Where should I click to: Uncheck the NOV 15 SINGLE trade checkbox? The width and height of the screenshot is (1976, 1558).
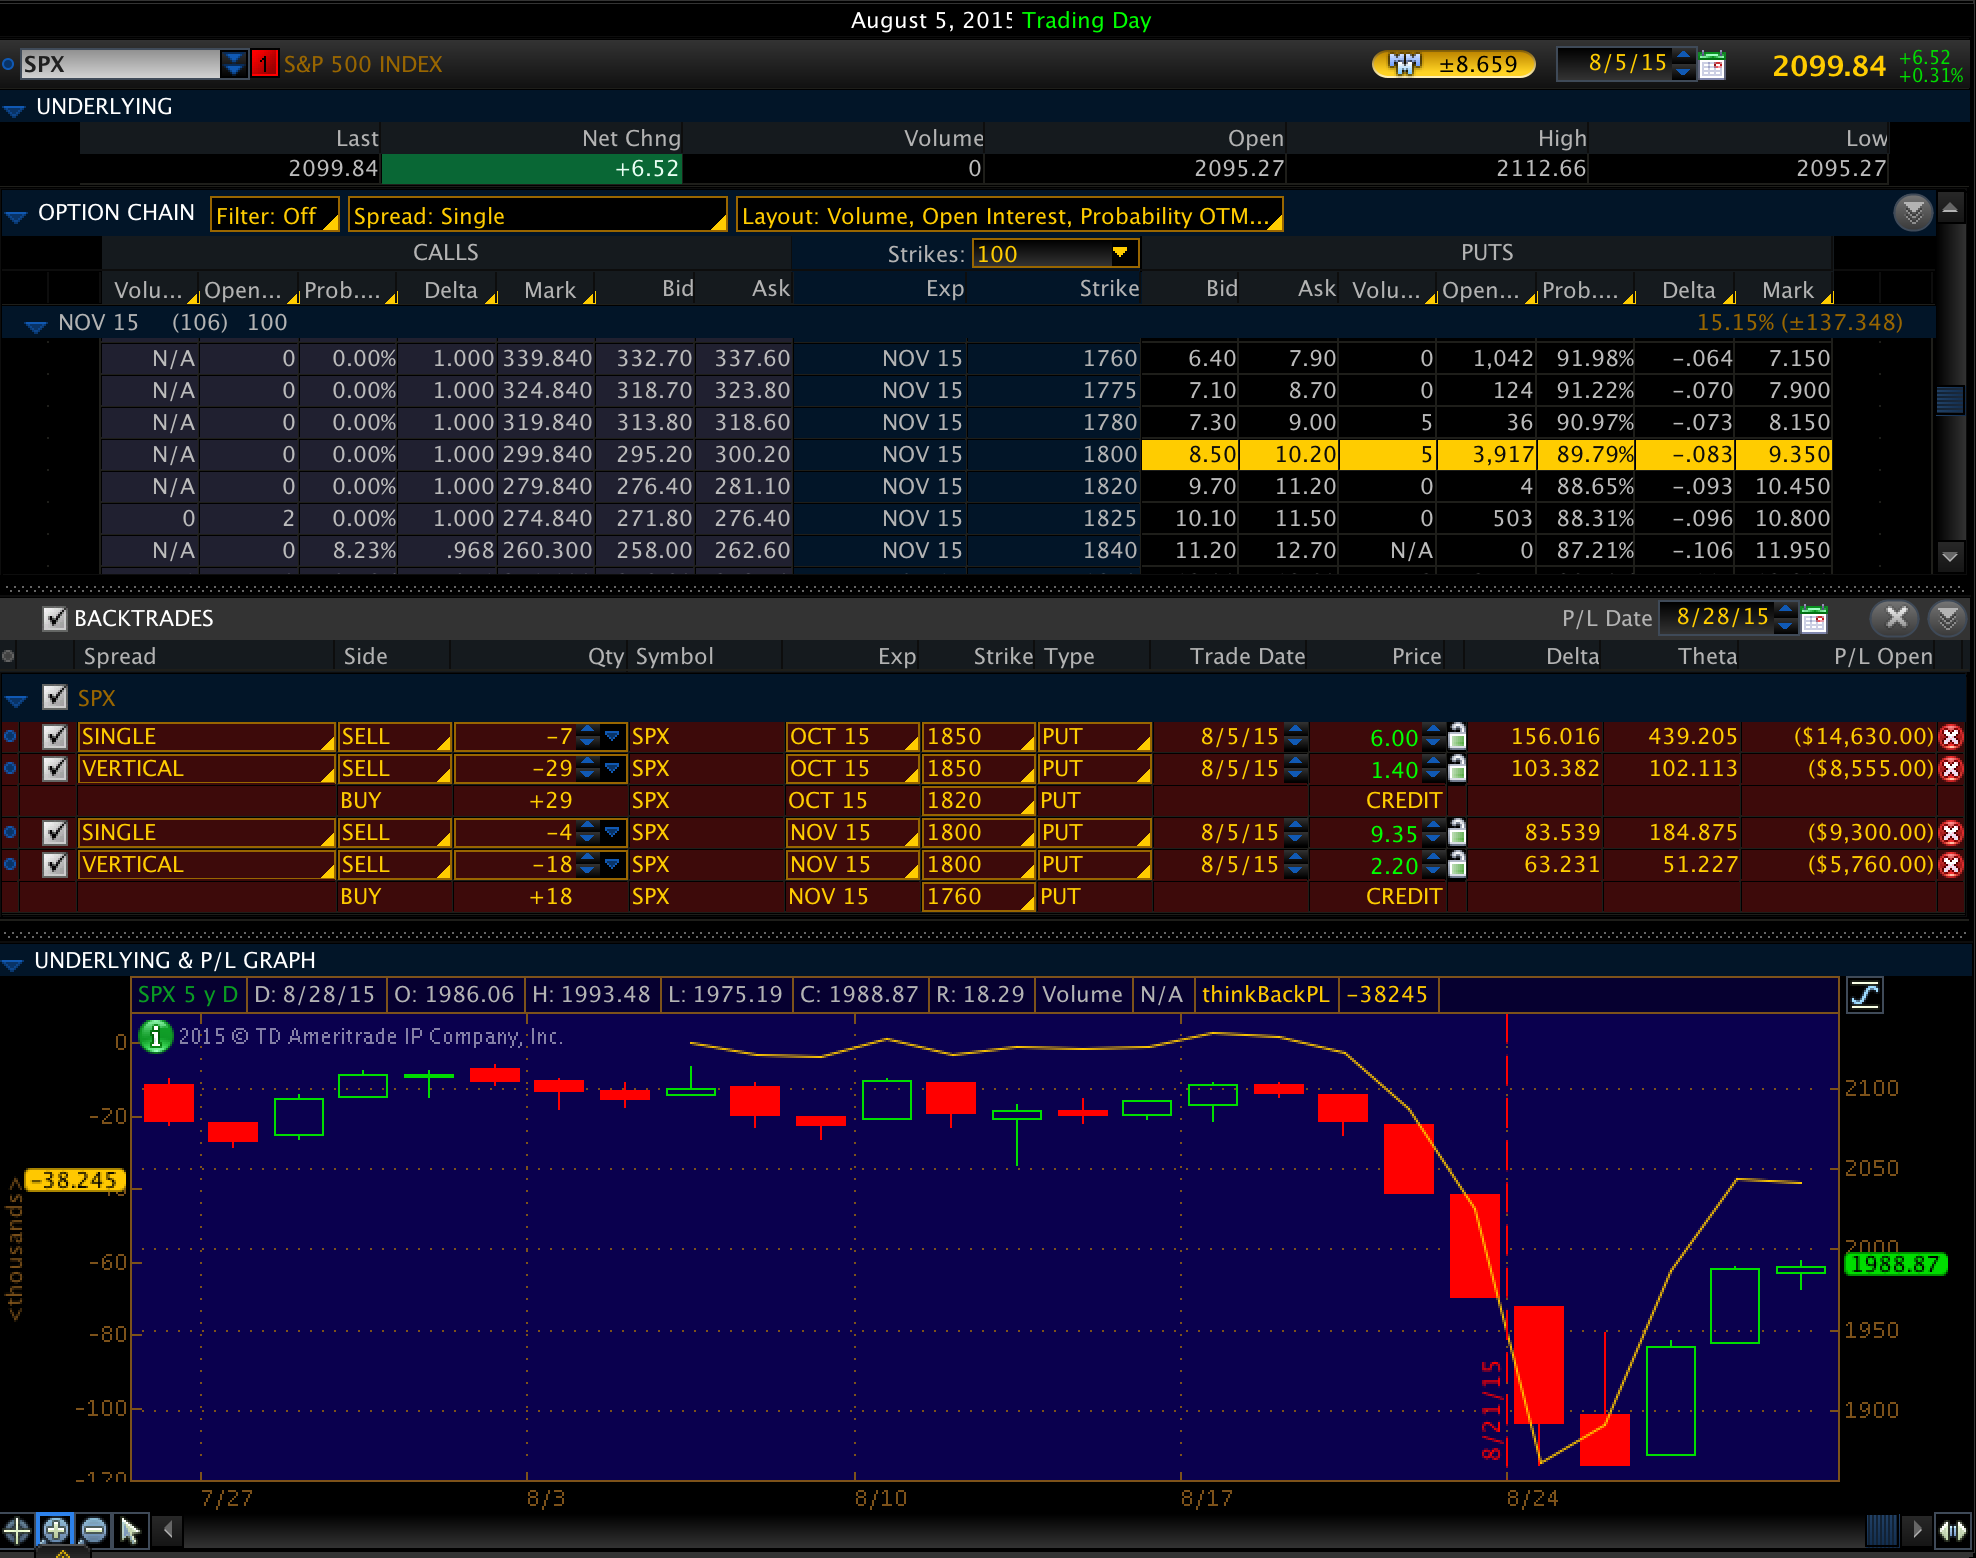coord(55,833)
